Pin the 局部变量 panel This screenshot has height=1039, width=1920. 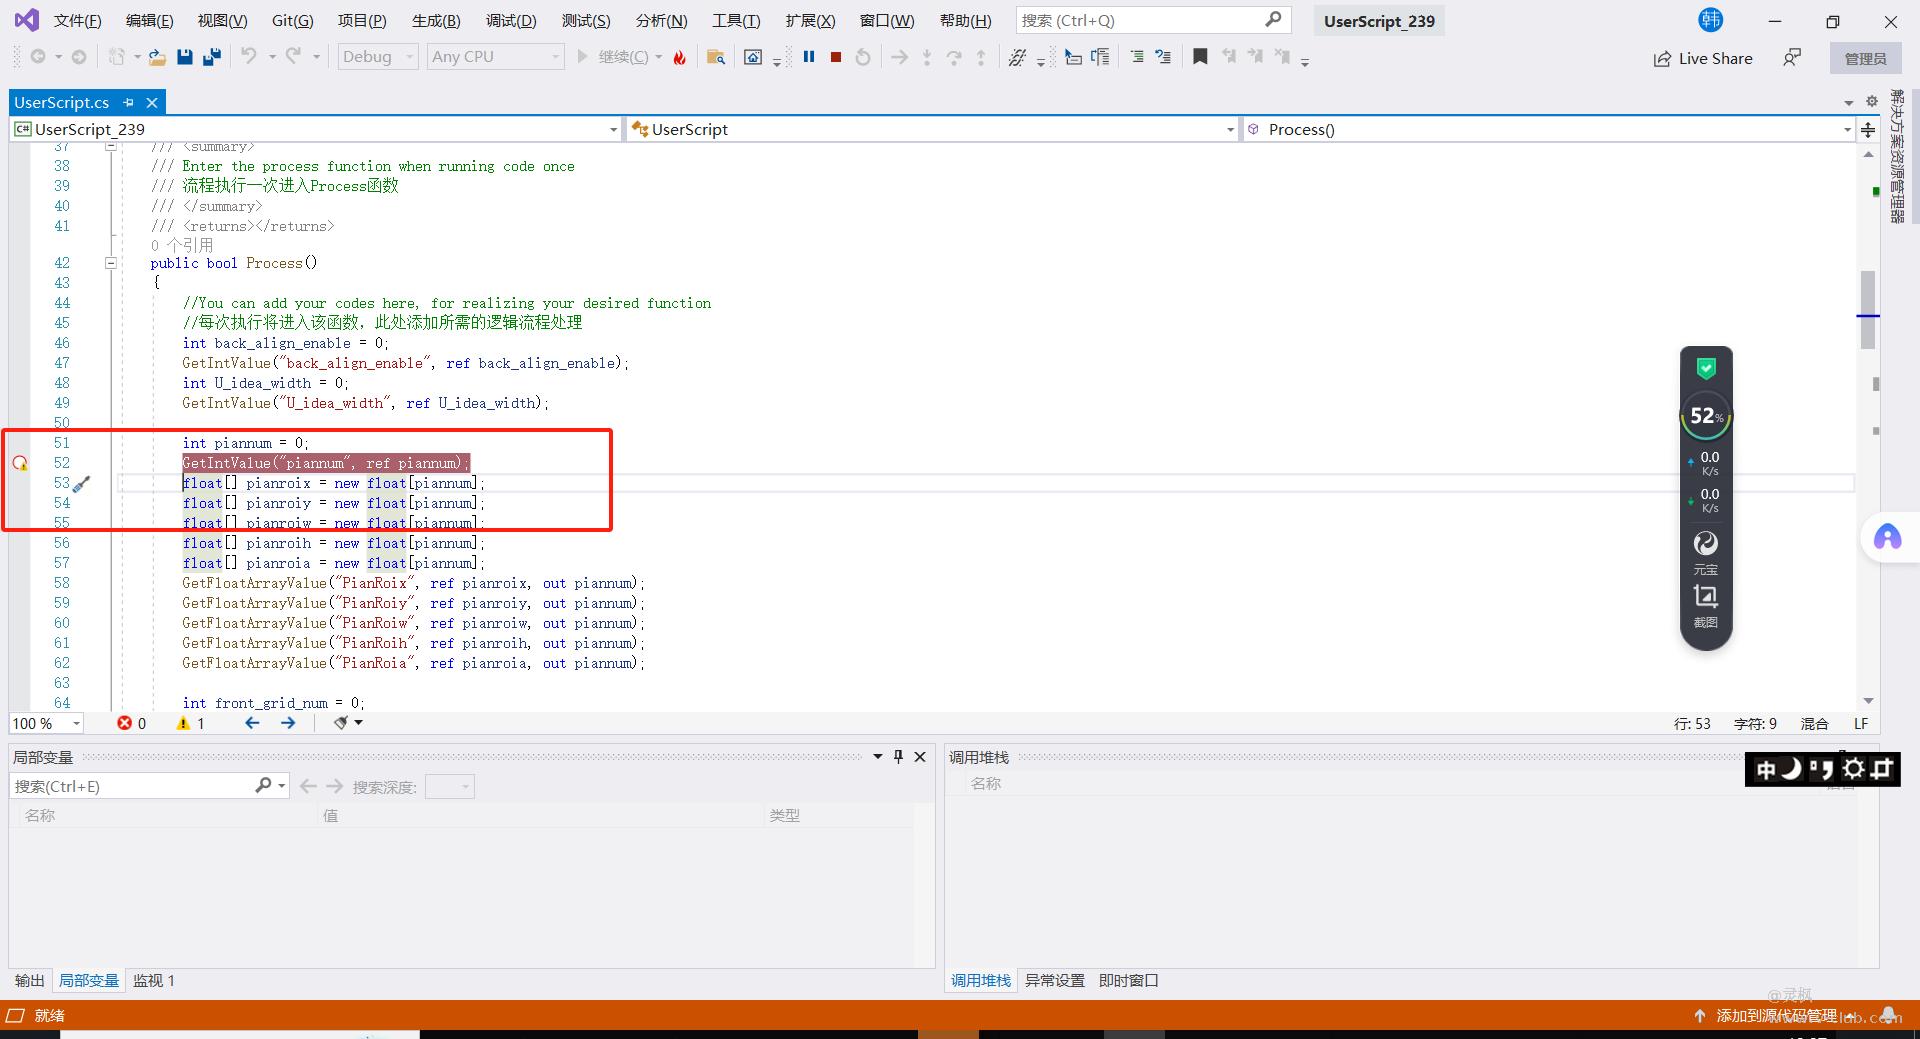(x=898, y=757)
